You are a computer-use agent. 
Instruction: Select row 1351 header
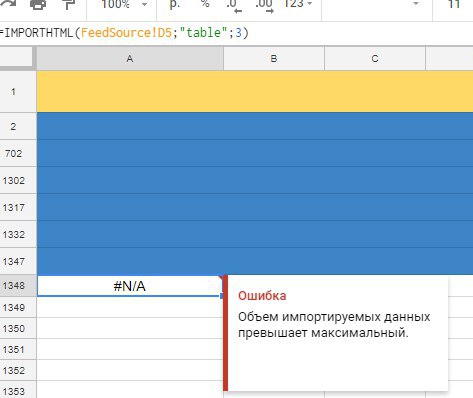18,349
